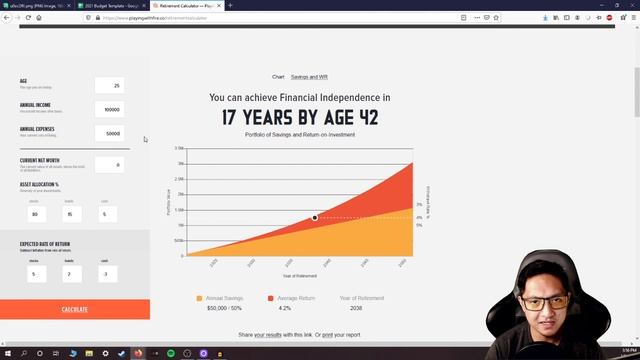Open the yellow file explorer taskbar icon

click(89, 353)
